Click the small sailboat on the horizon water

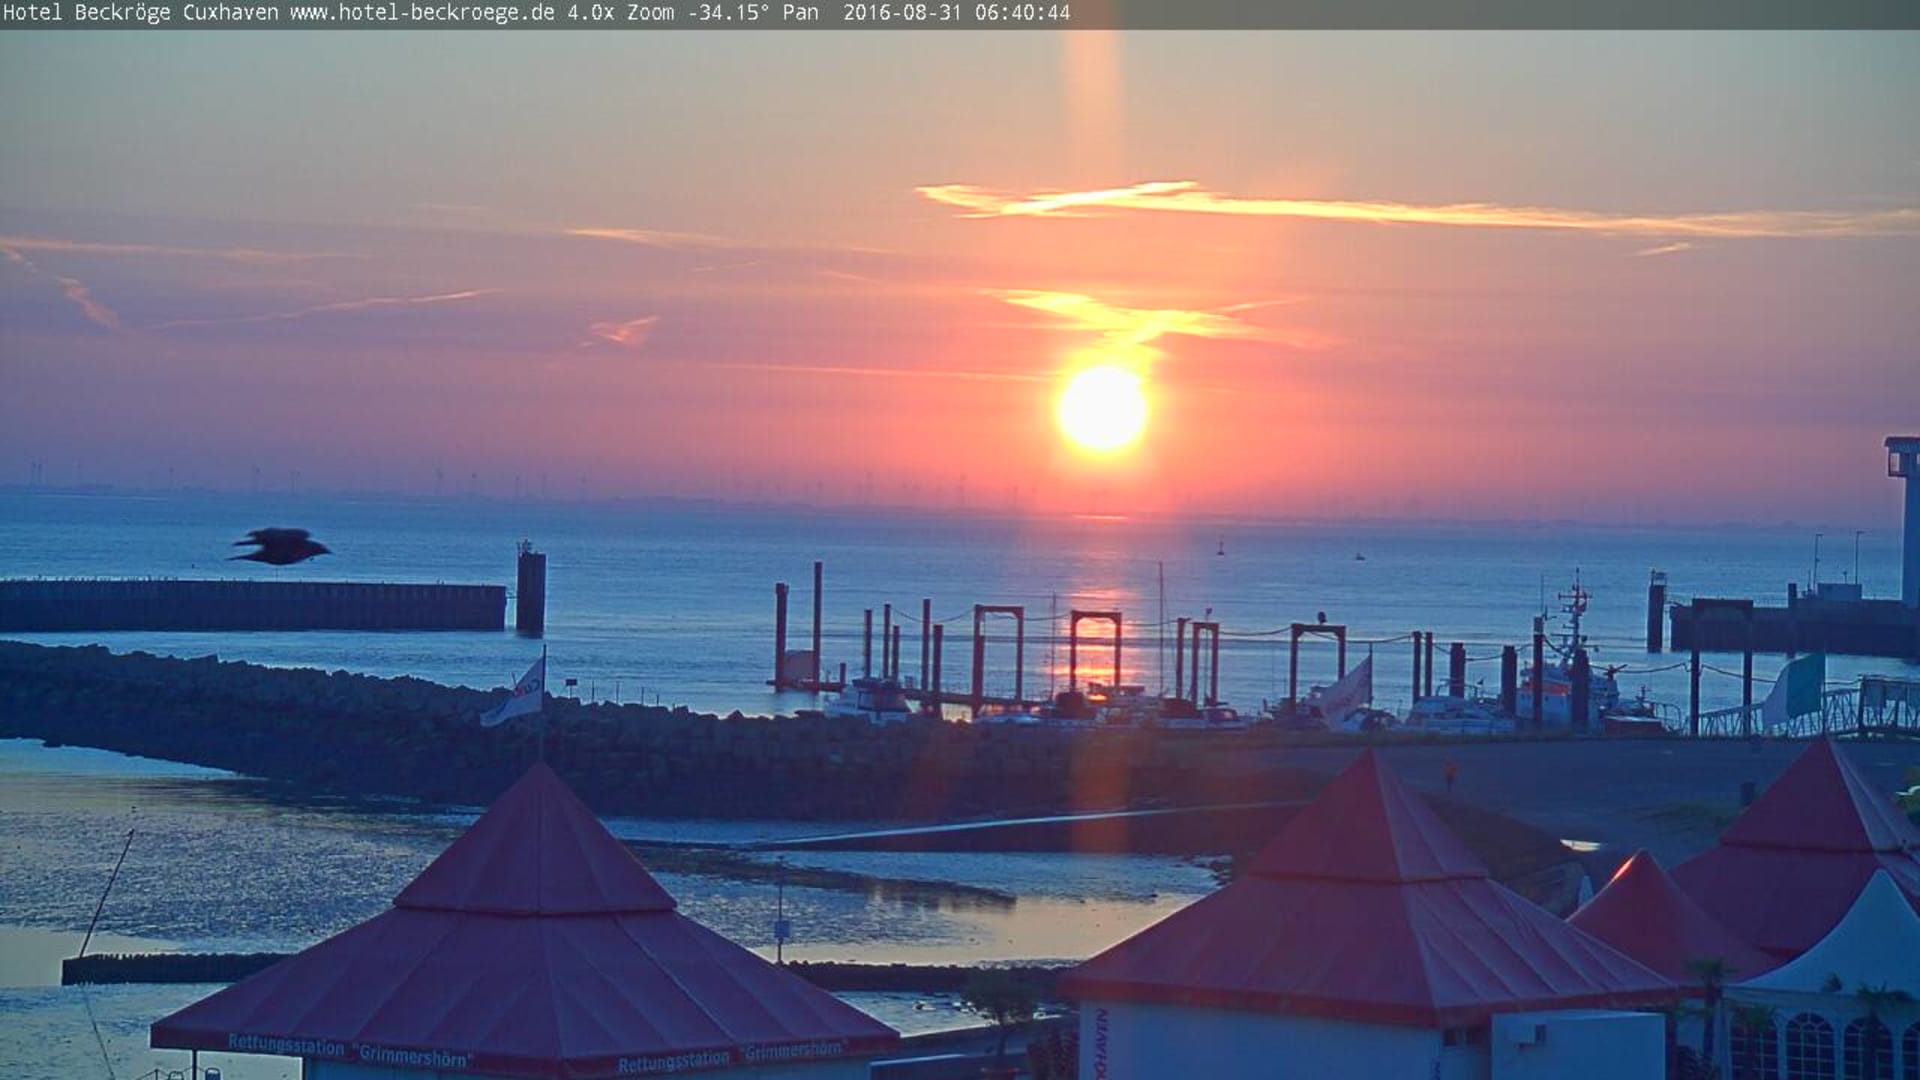[1219, 548]
